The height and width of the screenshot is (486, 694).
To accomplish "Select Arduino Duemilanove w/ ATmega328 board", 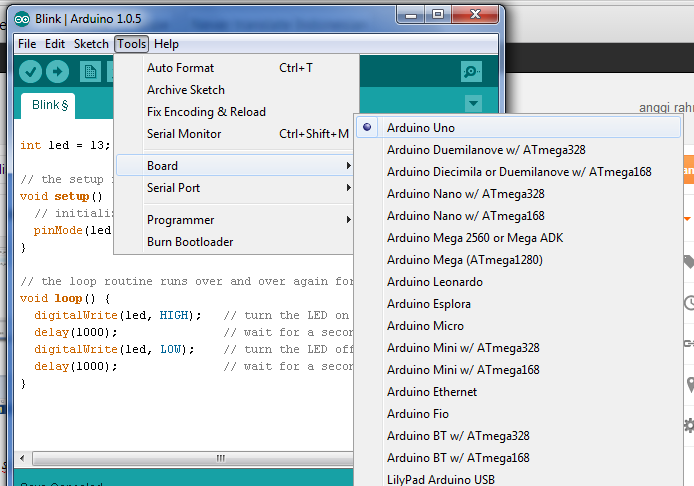I will tap(518, 150).
